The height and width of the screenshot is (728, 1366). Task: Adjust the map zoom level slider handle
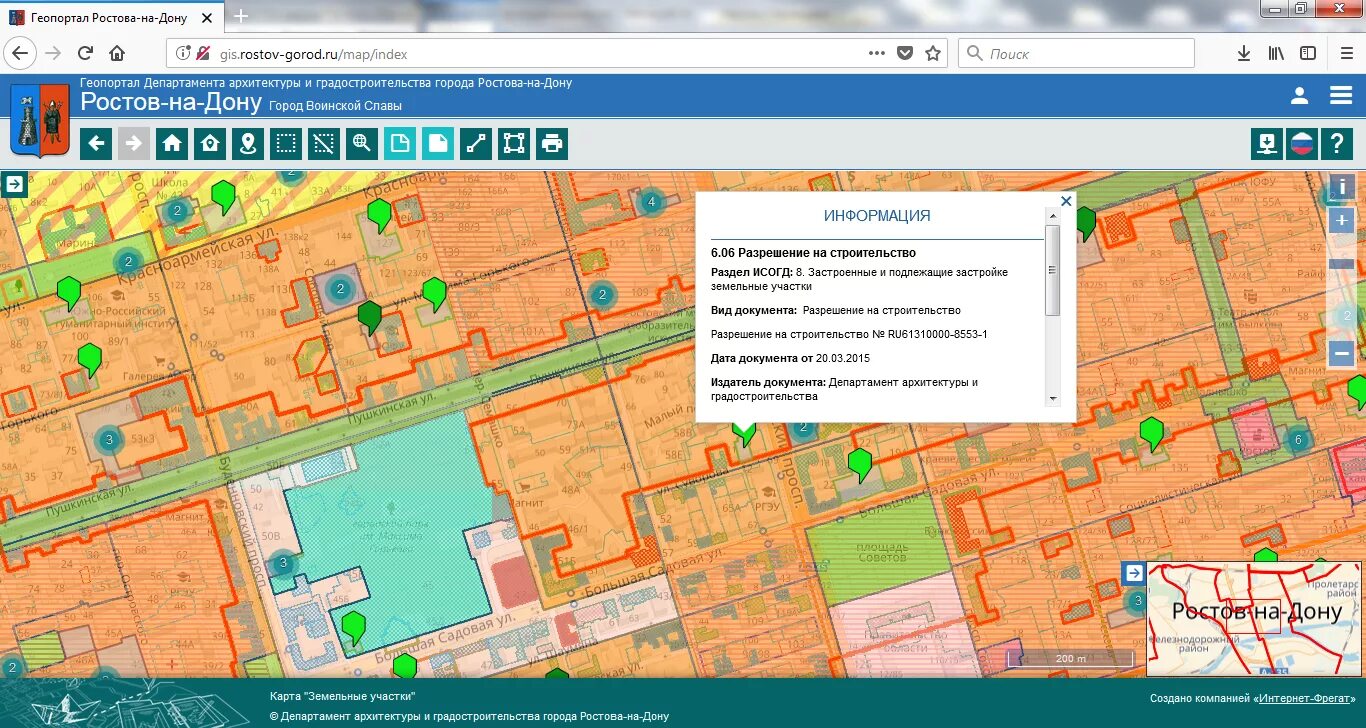pos(1342,264)
